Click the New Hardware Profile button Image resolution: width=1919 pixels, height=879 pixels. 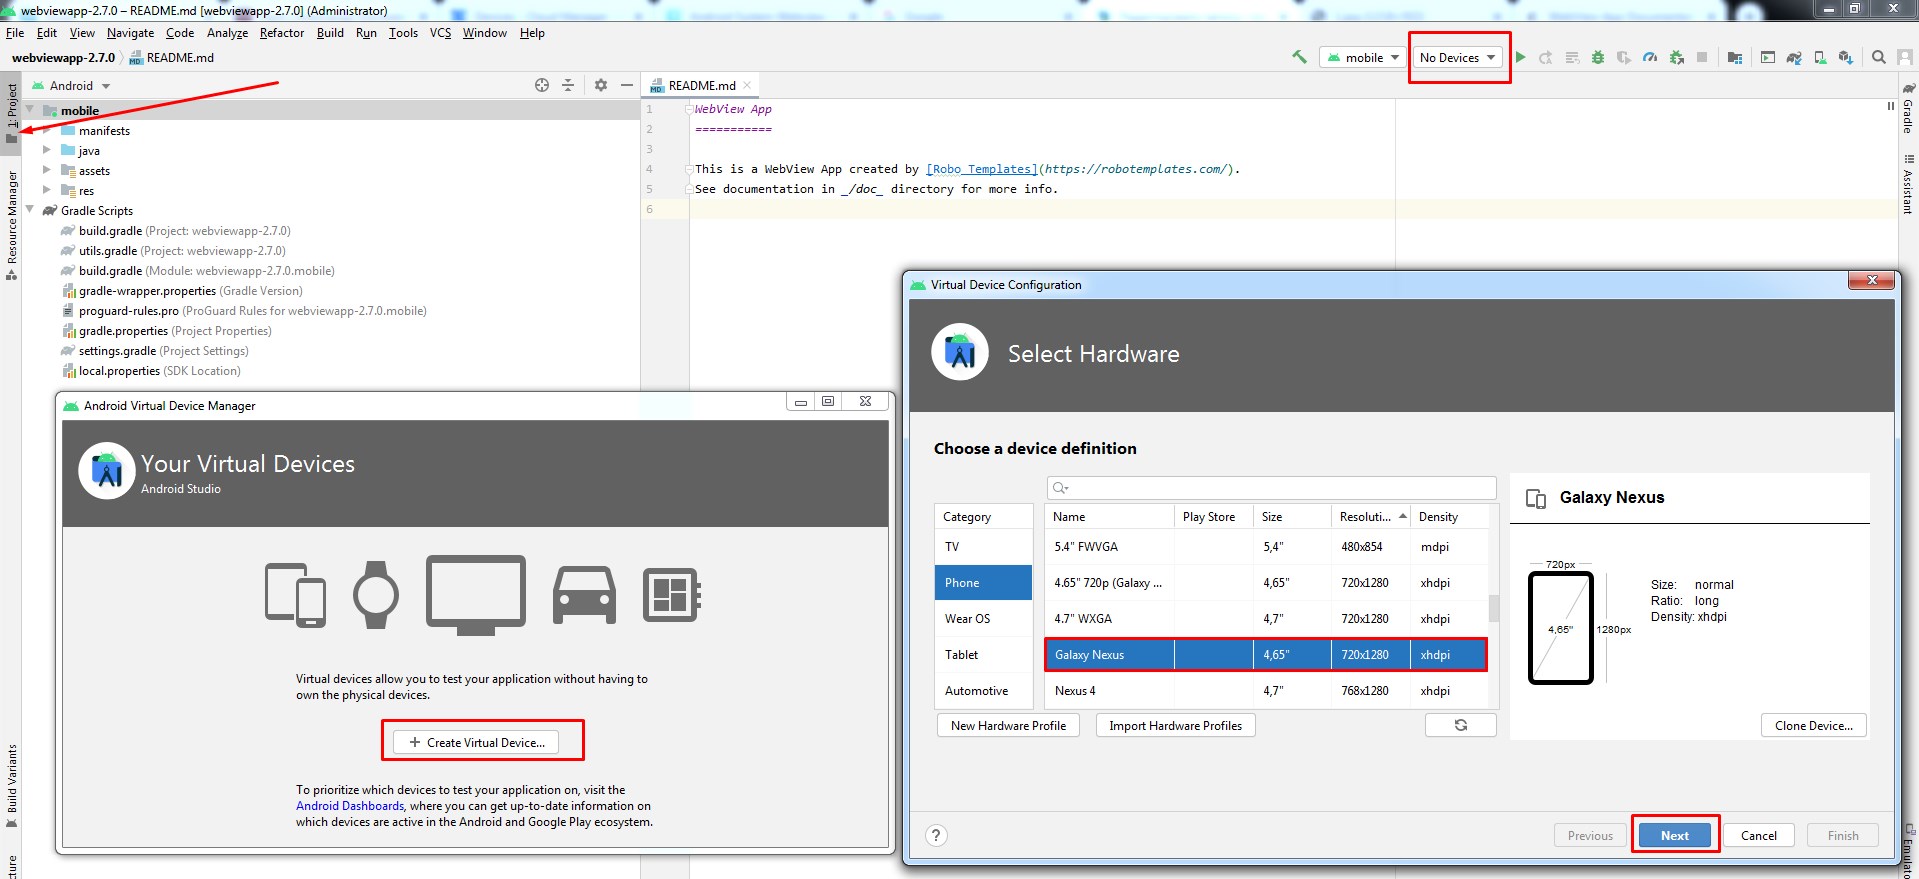[1008, 725]
